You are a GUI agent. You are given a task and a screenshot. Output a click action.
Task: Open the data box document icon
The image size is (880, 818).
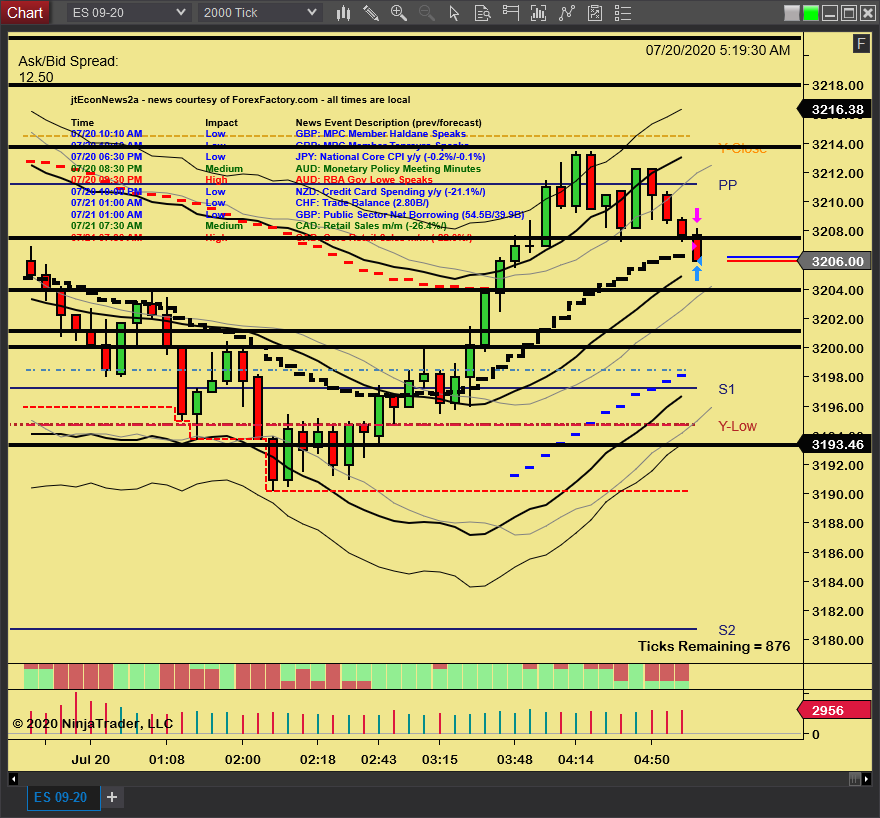pyautogui.click(x=482, y=13)
